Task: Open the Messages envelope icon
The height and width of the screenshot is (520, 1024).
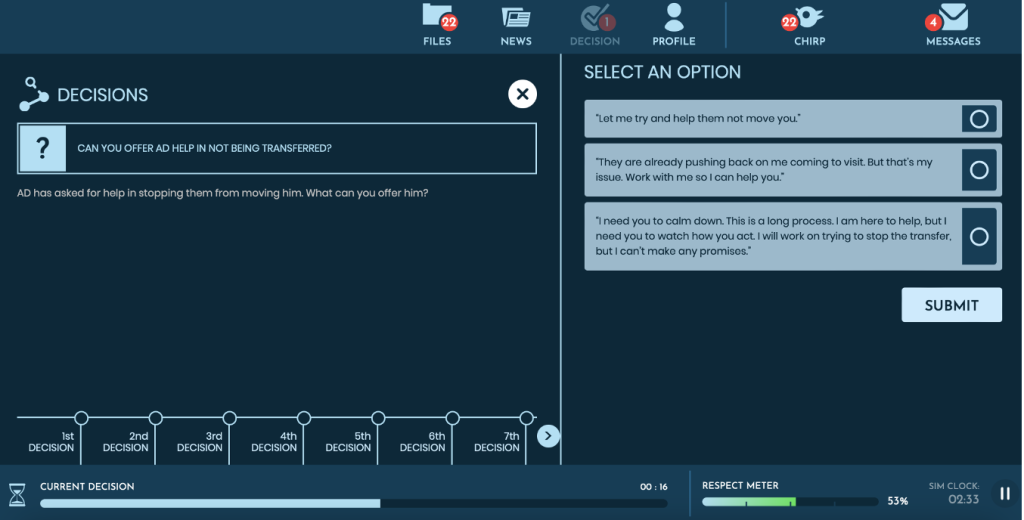Action: tap(953, 16)
